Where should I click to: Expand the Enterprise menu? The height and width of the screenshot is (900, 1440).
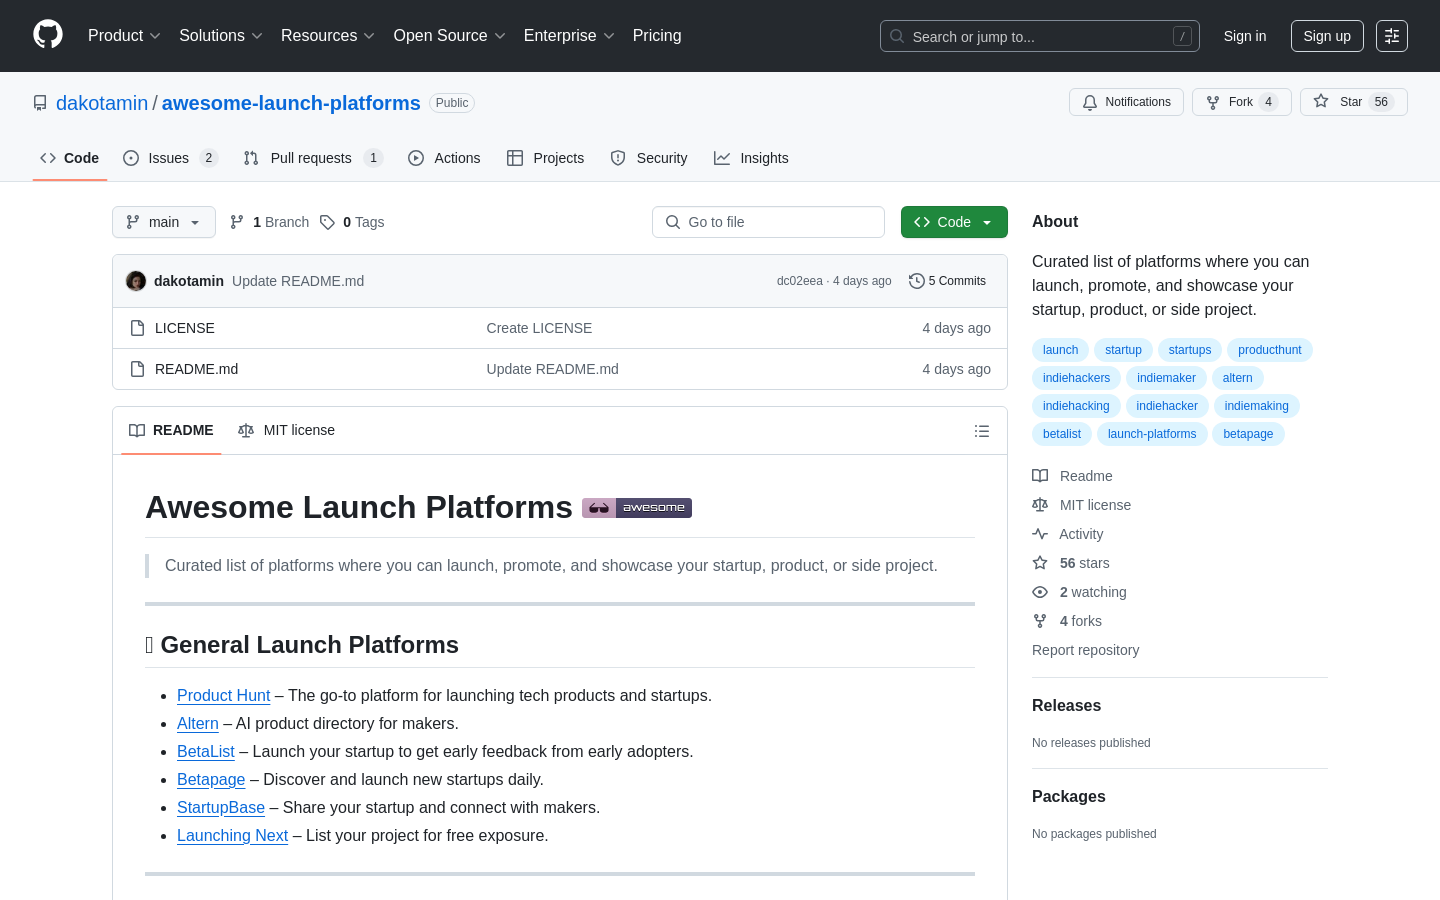pos(569,36)
